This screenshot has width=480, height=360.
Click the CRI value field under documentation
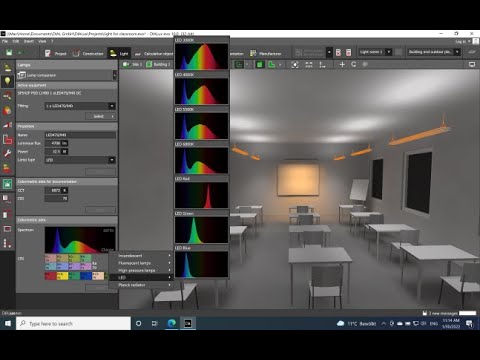pos(56,199)
